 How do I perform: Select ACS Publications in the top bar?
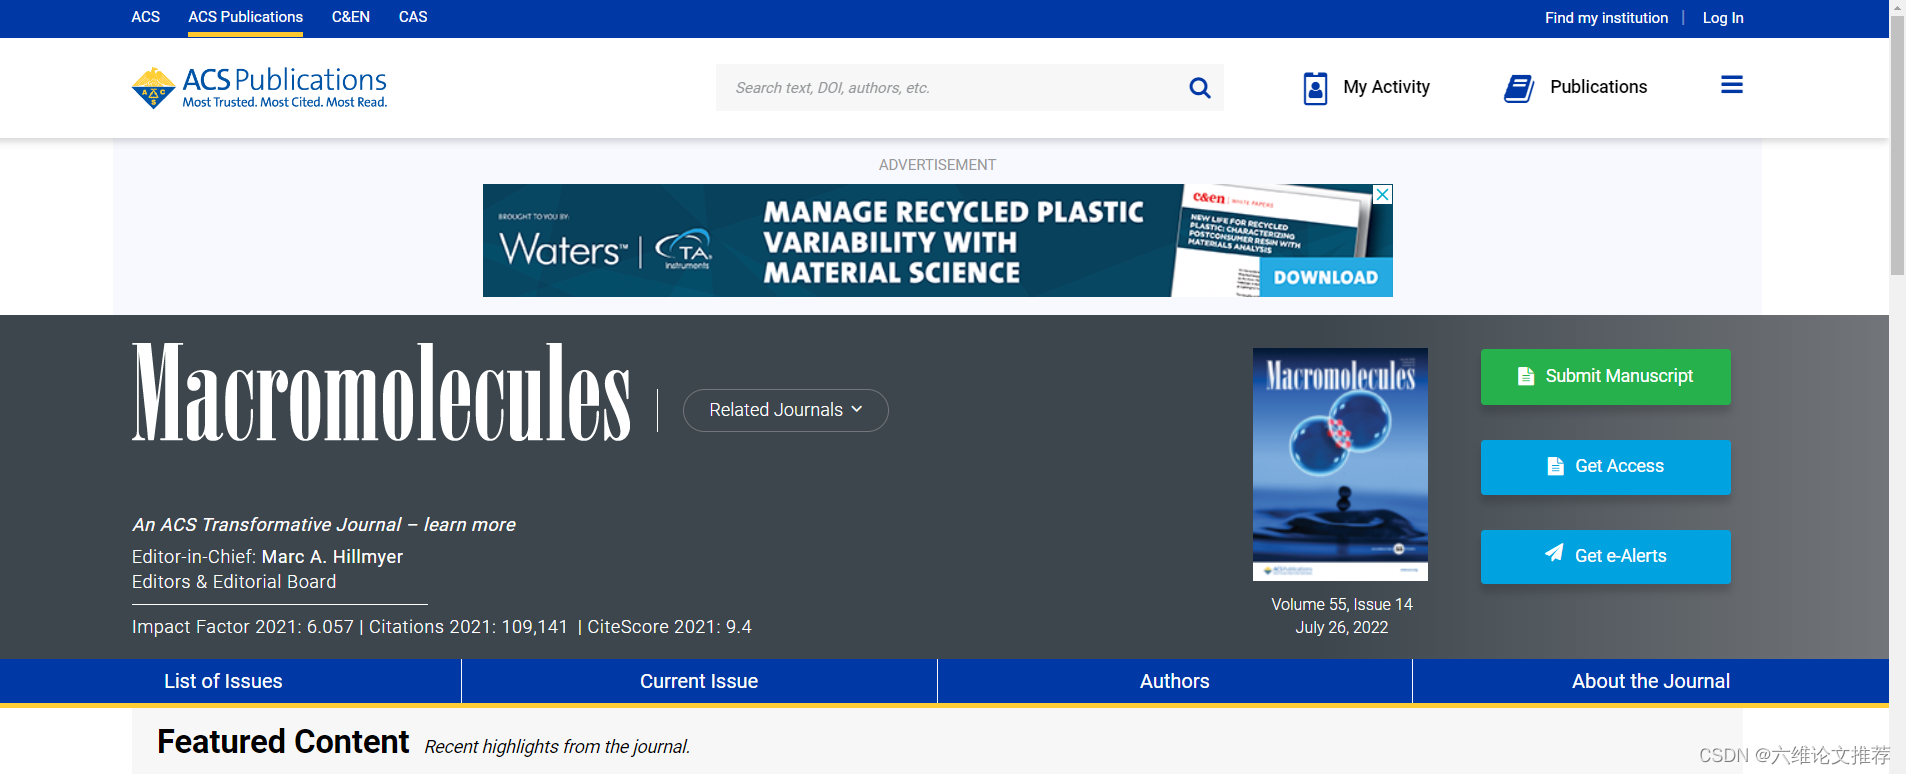246,17
